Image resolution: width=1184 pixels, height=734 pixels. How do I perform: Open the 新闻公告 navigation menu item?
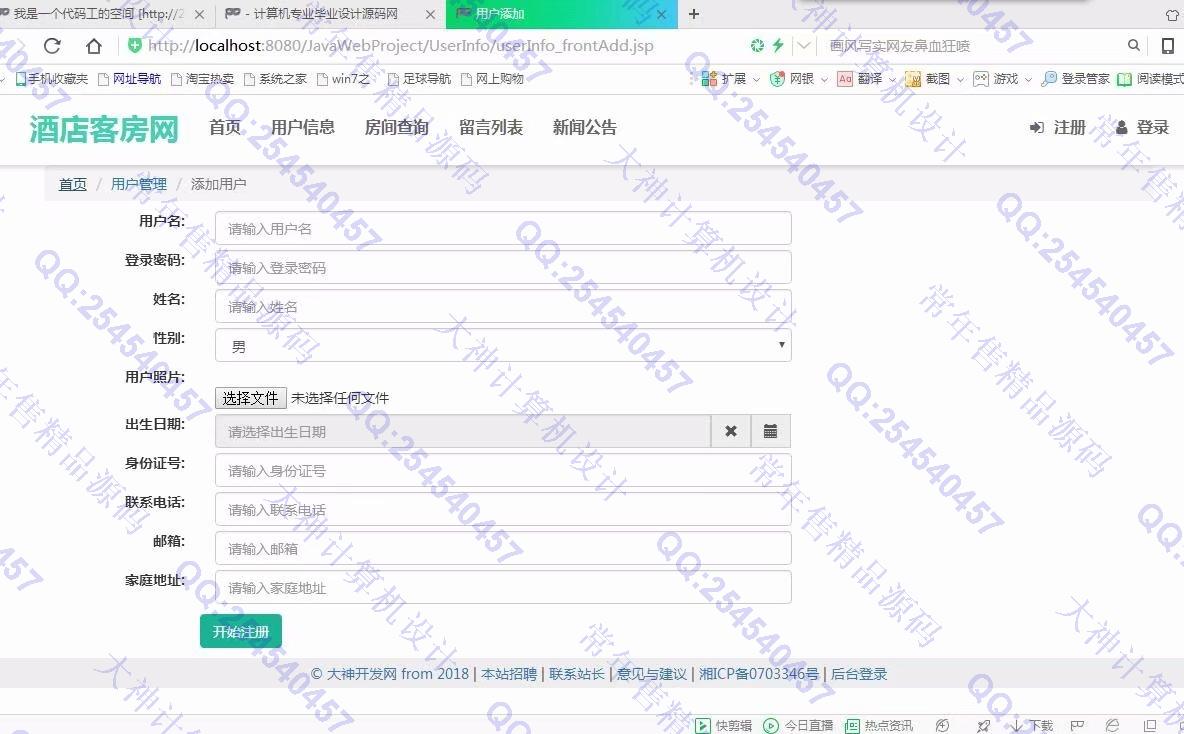pos(584,128)
